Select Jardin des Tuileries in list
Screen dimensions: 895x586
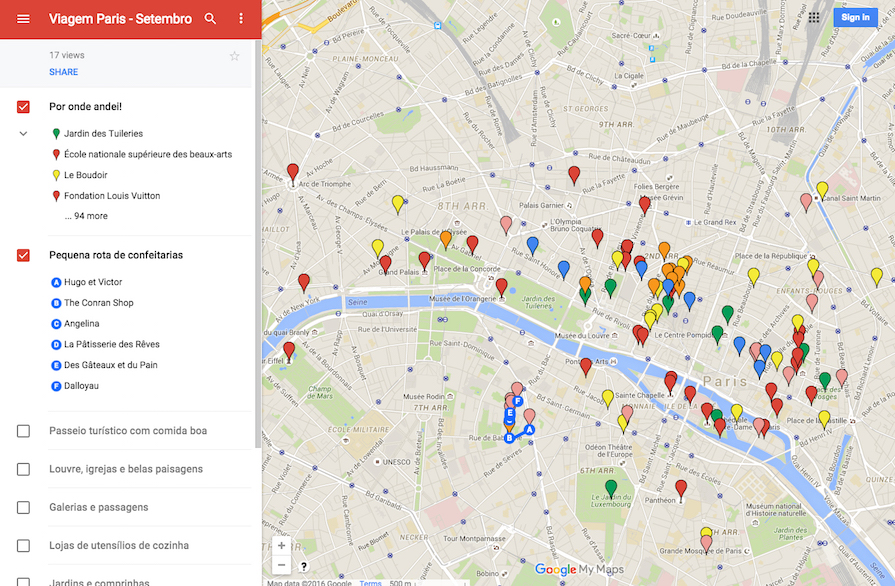(x=103, y=134)
